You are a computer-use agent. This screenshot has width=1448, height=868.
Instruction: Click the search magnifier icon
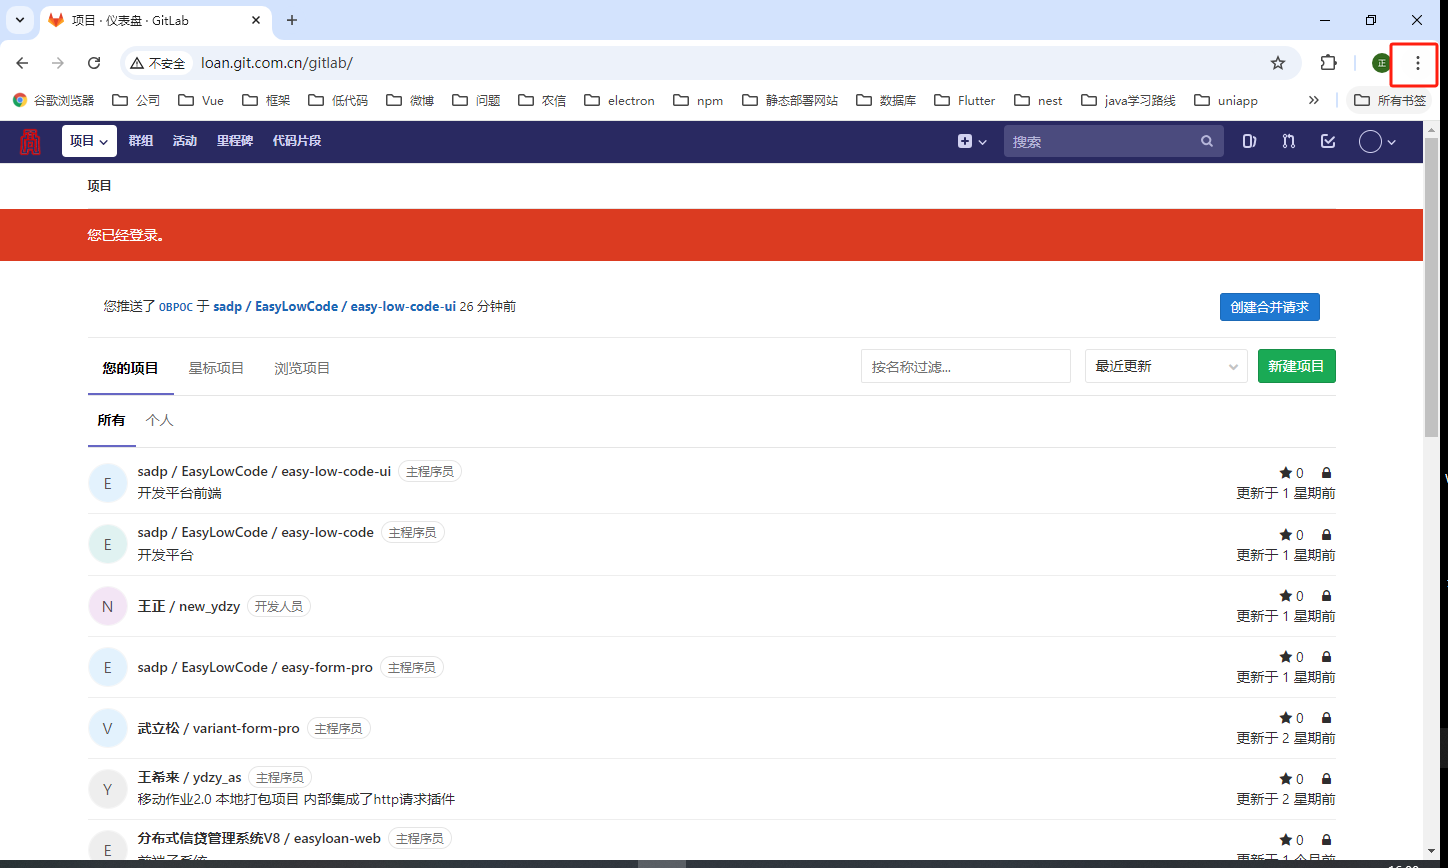pos(1207,142)
